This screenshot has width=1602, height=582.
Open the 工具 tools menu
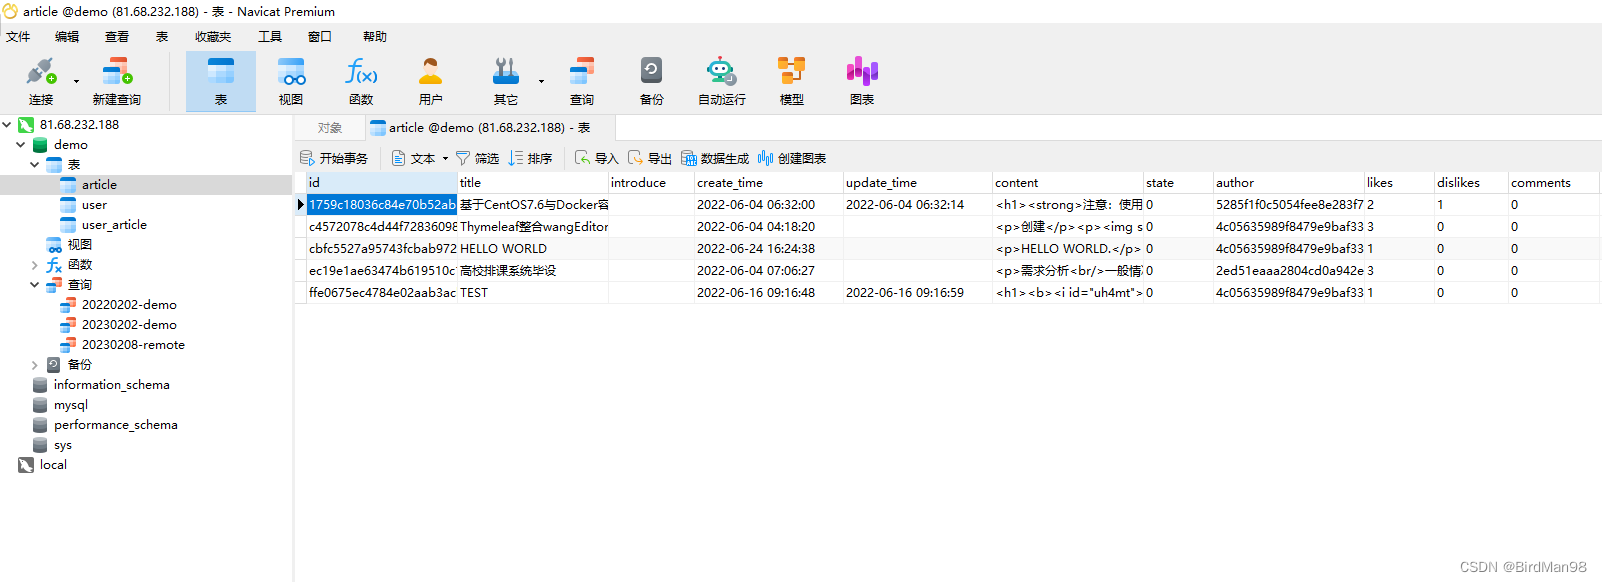tap(270, 37)
